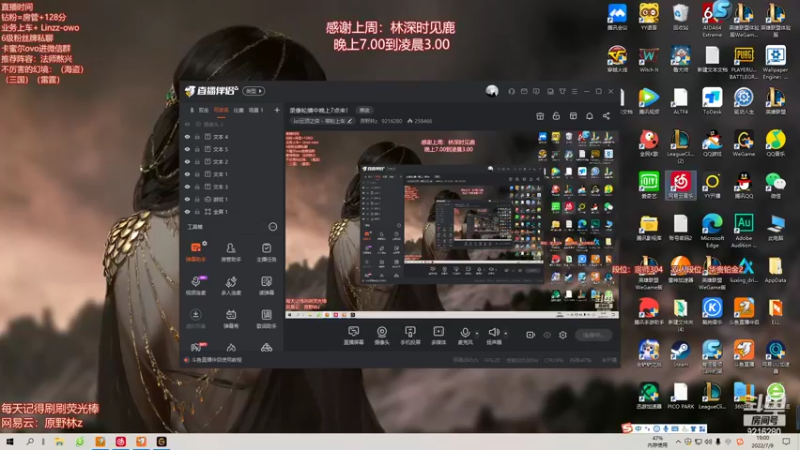Open taskbar search
This screenshot has width=800, height=450.
click(30, 441)
